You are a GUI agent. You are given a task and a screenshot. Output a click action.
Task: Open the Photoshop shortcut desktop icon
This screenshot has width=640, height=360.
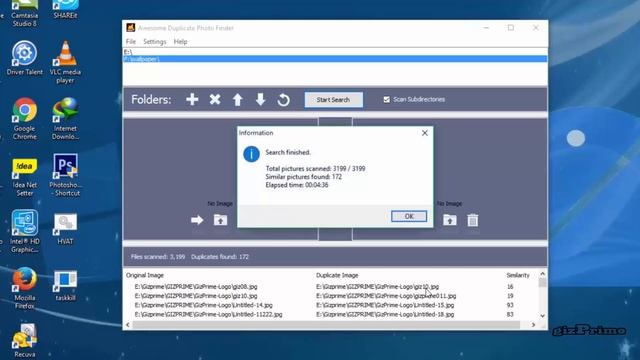(65, 175)
